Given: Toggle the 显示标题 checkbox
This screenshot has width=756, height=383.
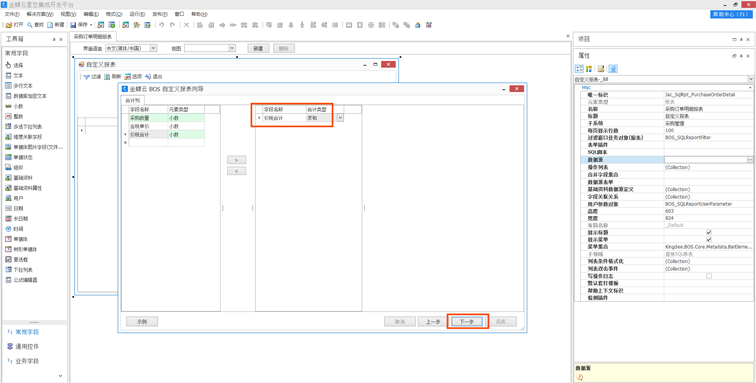Looking at the screenshot, I should coord(709,233).
